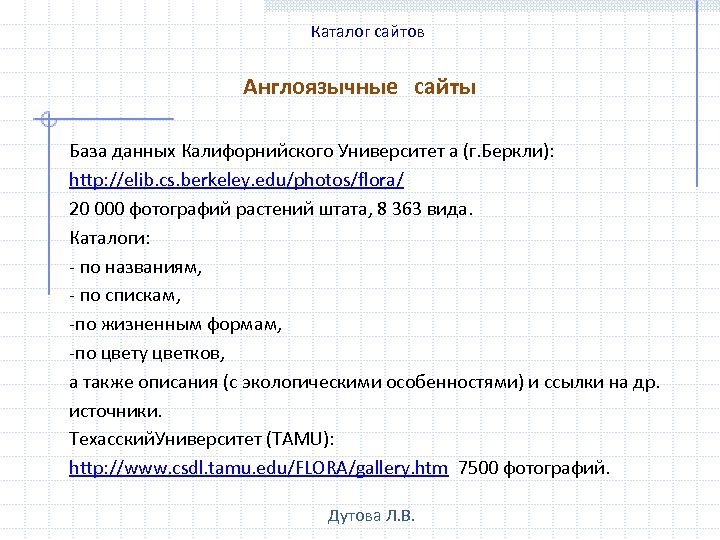Click the 'Англоязычные сайты' title
720x540 pixels.
point(360,87)
